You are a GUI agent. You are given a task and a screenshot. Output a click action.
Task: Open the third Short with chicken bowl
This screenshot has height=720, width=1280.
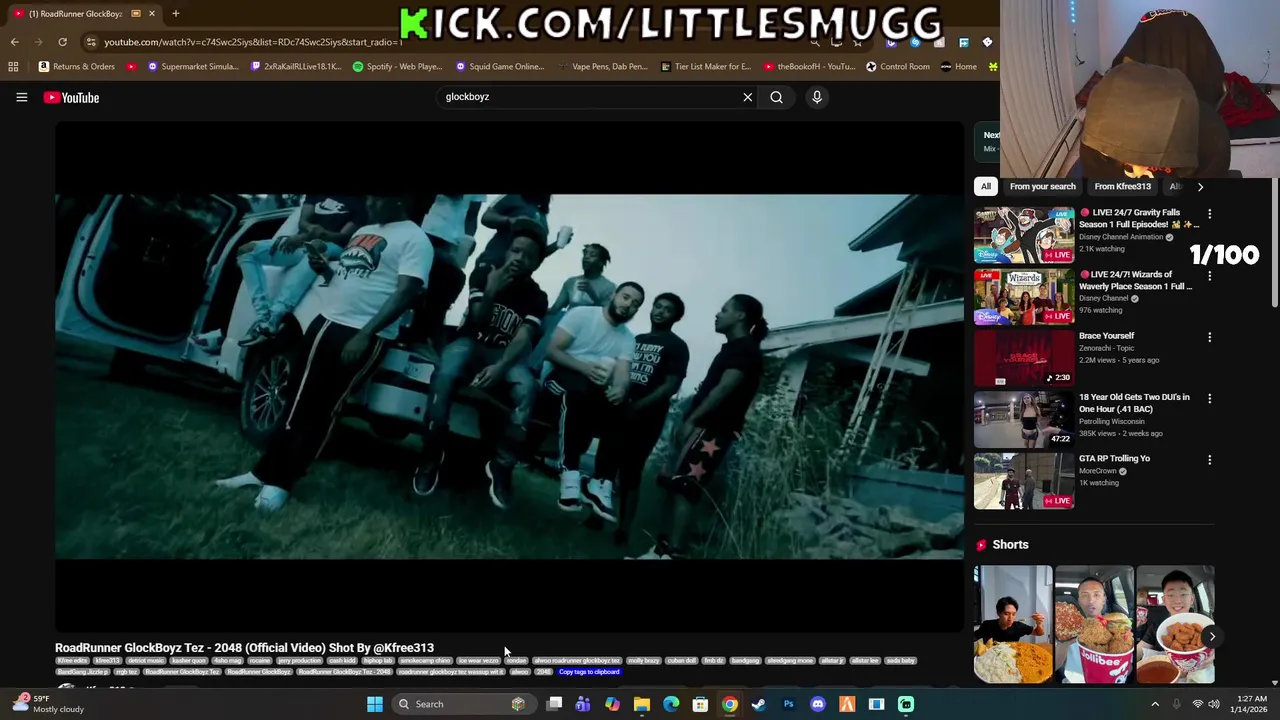(x=1175, y=625)
